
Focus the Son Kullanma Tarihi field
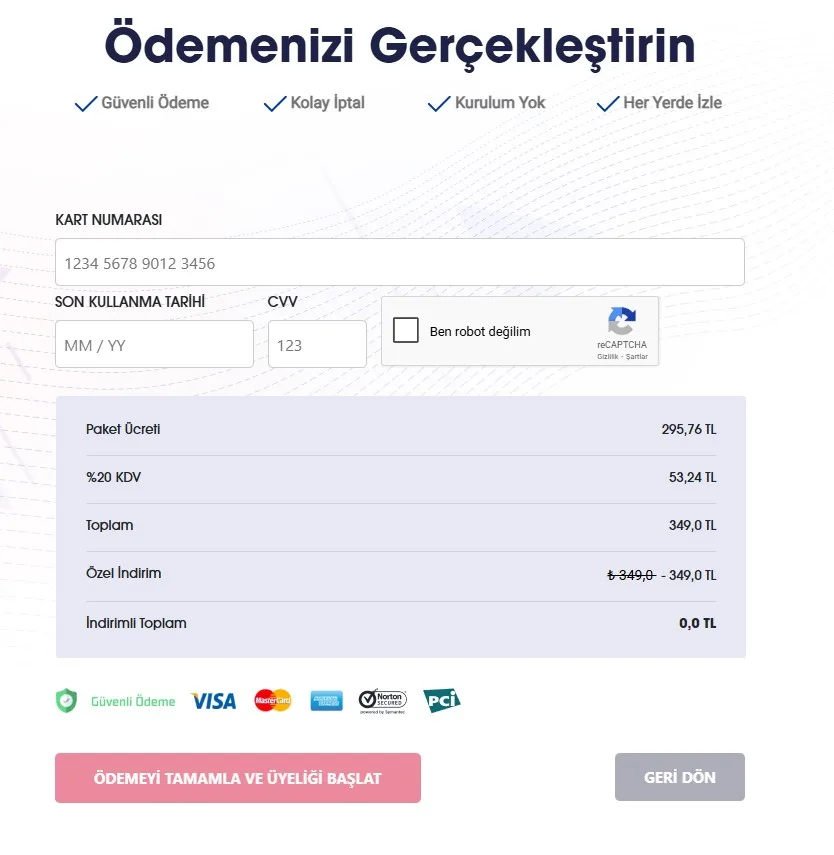pos(154,345)
